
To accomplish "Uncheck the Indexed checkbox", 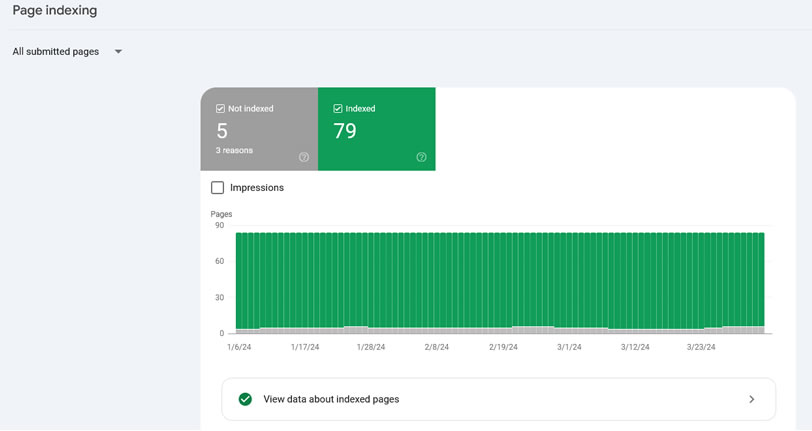I will 338,108.
